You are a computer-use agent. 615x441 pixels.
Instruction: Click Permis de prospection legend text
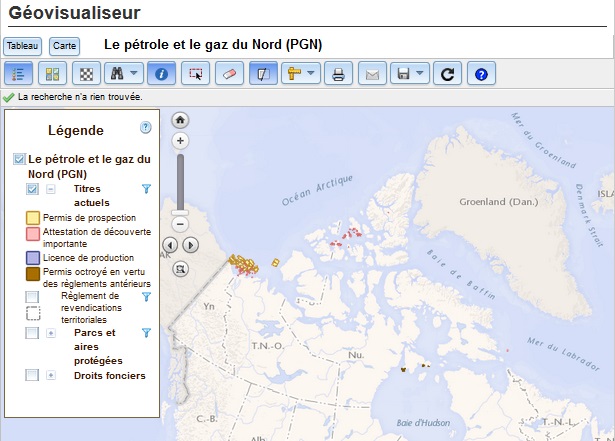[89, 218]
